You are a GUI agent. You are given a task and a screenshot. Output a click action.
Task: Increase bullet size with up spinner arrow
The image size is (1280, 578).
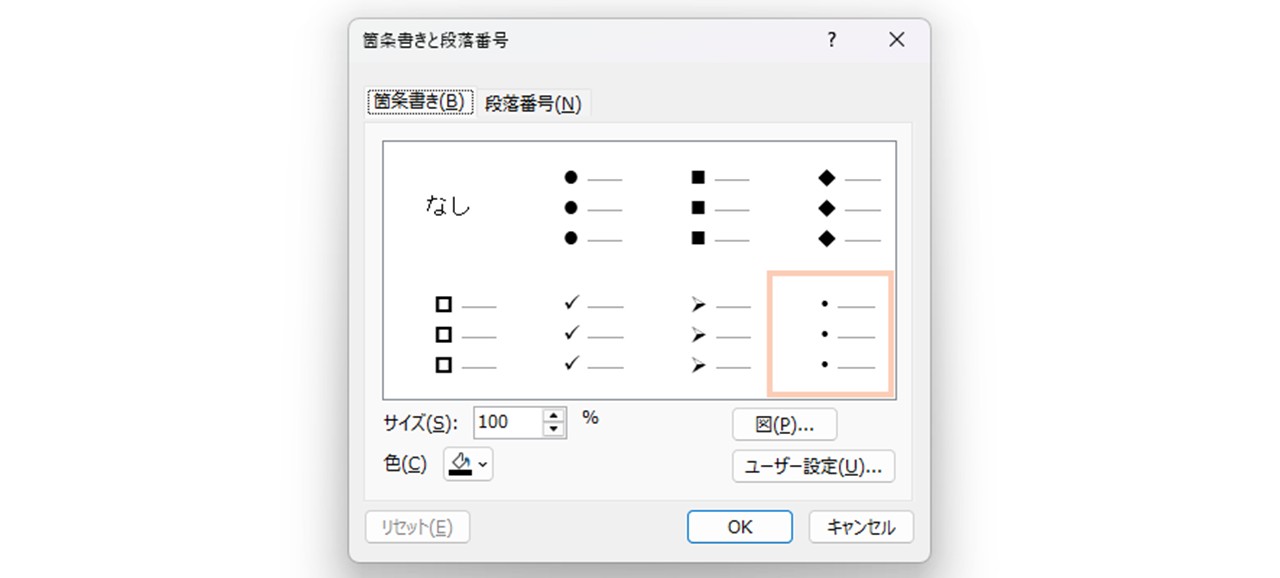tap(554, 415)
